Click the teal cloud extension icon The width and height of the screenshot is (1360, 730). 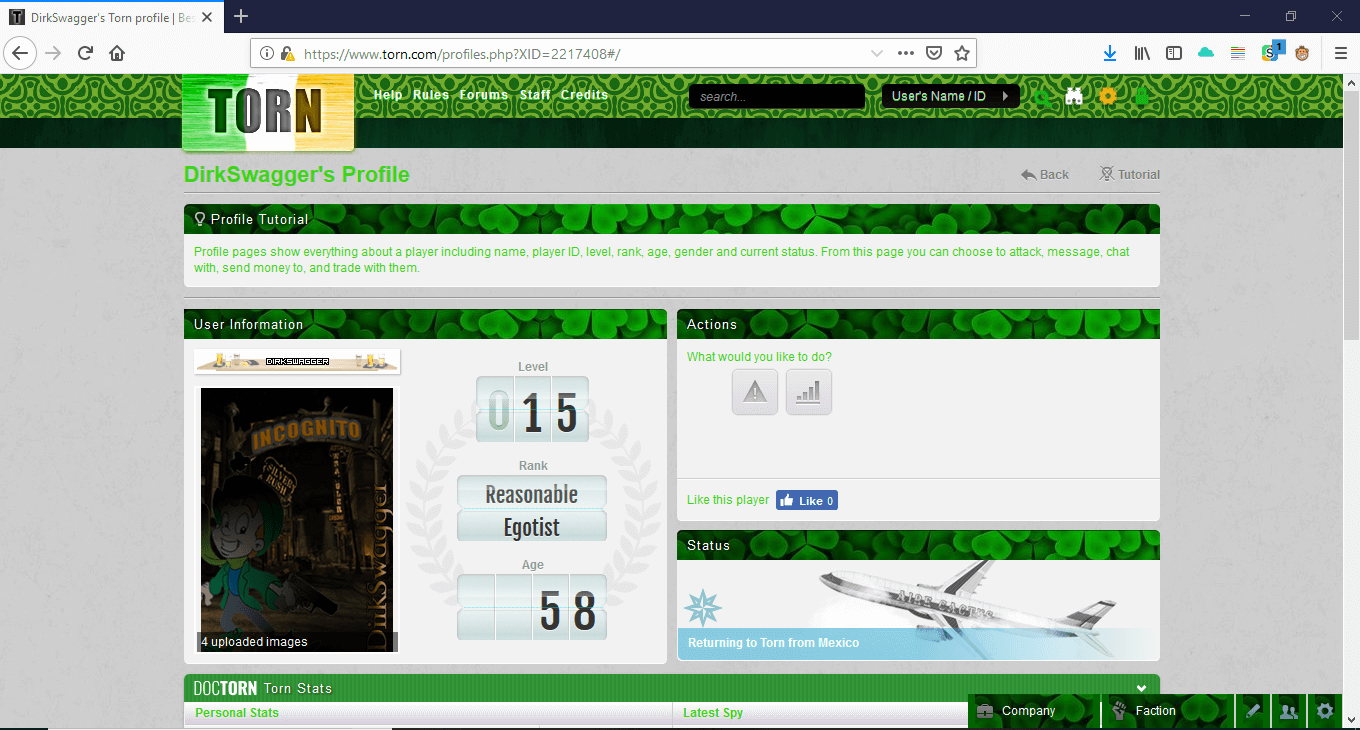coord(1206,53)
